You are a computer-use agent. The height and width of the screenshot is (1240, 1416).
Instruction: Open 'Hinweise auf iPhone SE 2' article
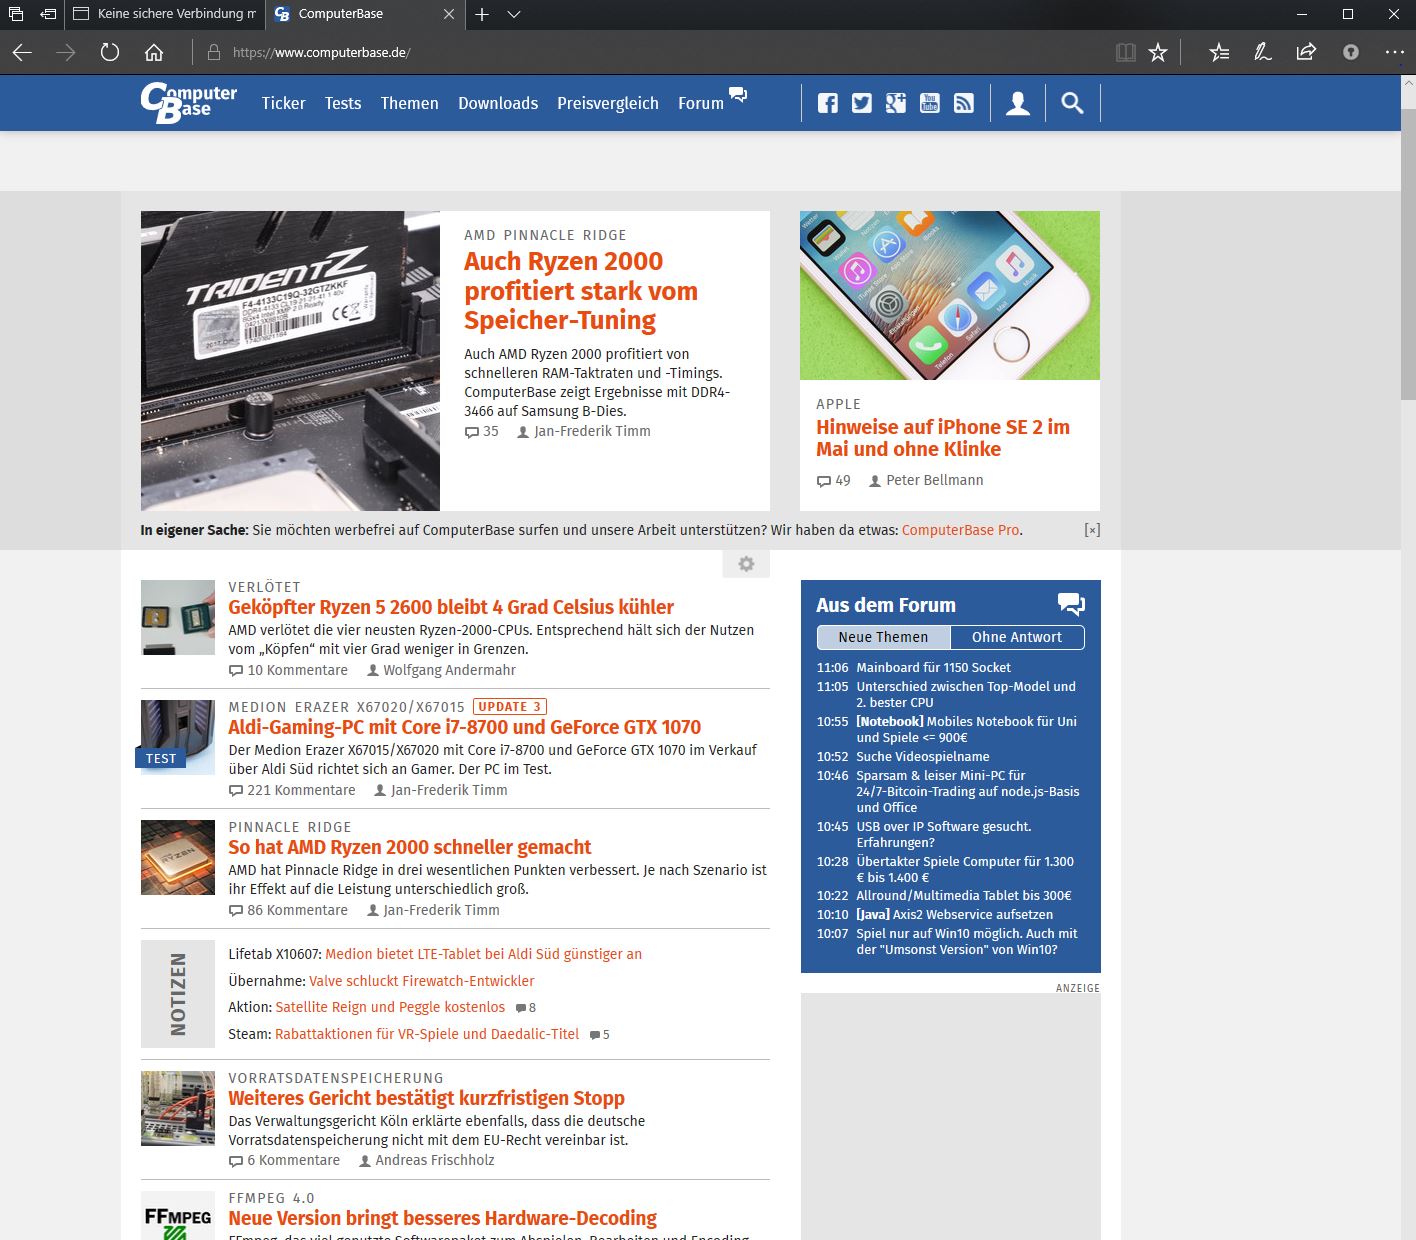[943, 438]
